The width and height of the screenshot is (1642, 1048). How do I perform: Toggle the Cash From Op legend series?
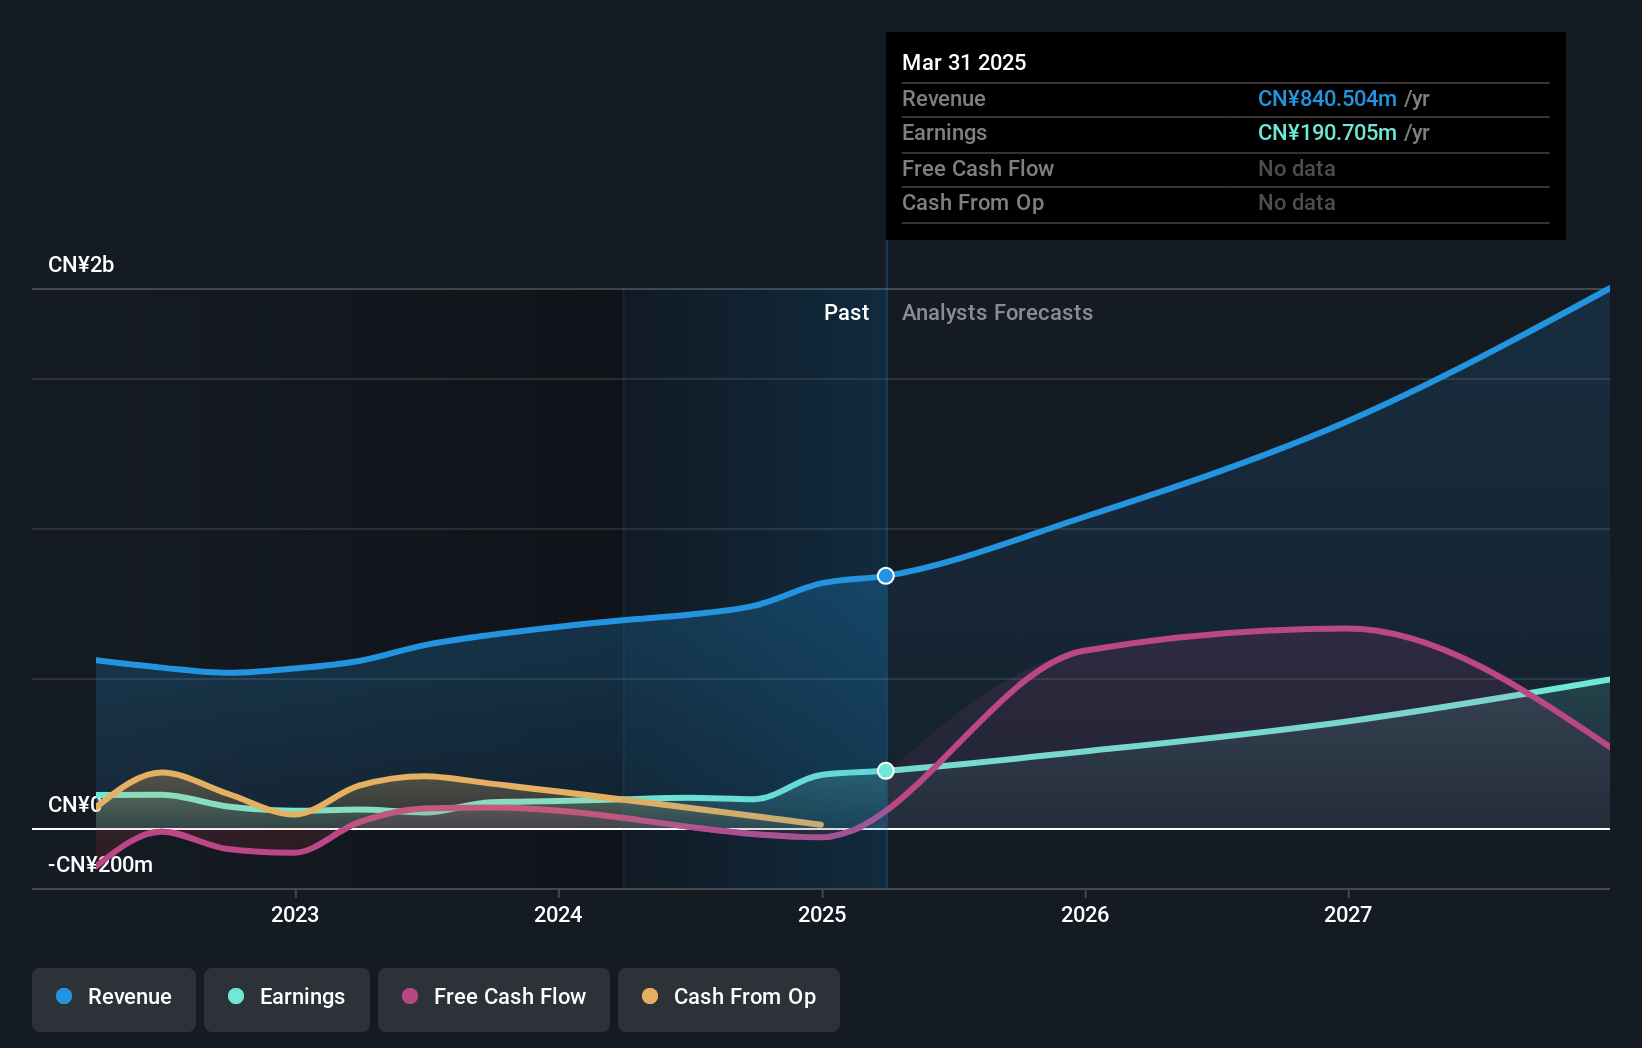pyautogui.click(x=729, y=999)
